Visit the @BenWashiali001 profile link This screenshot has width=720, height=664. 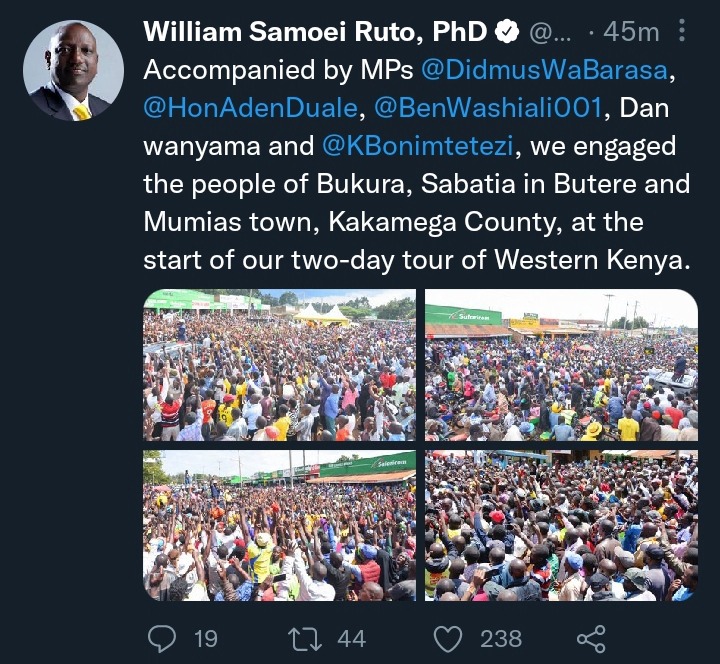click(489, 108)
